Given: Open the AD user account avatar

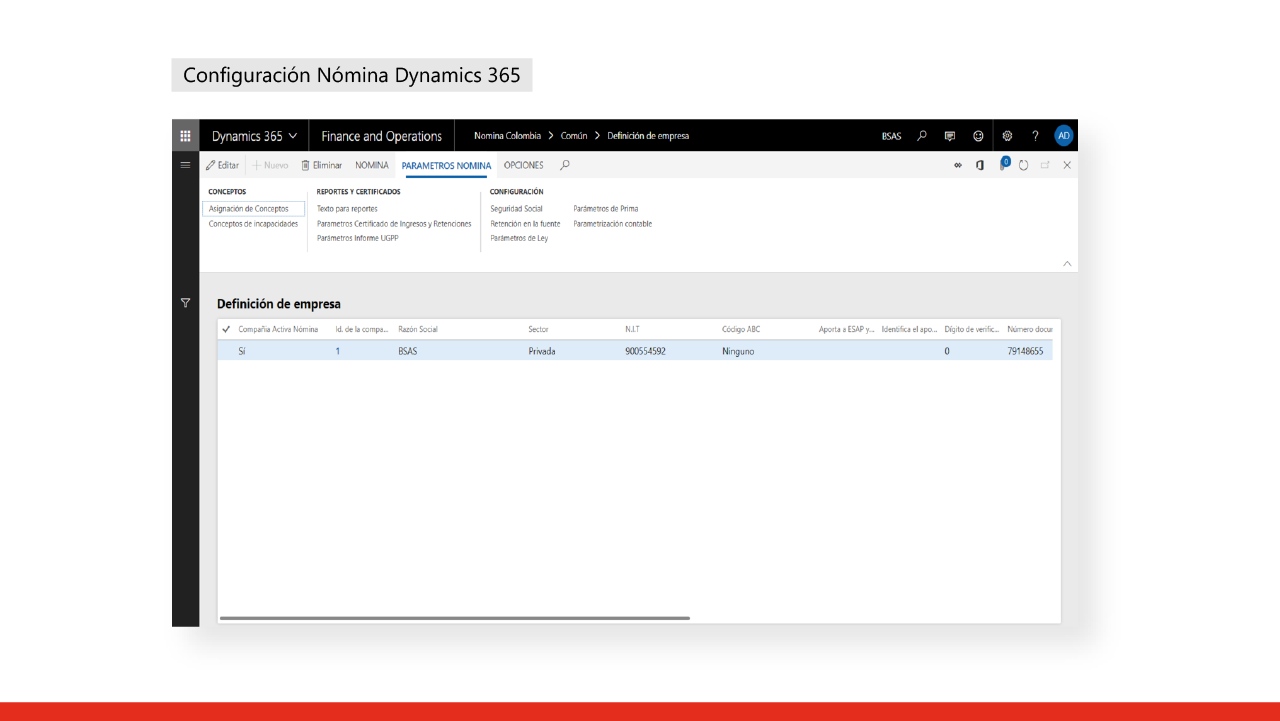Looking at the screenshot, I should tap(1064, 136).
